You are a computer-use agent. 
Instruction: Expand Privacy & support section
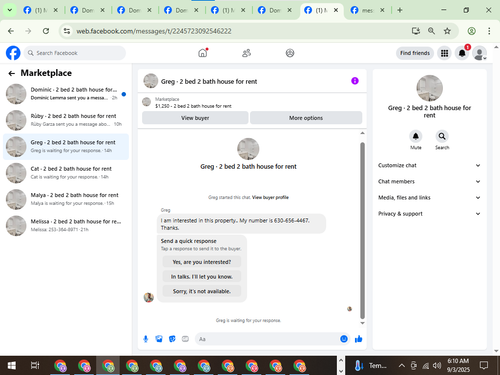coord(429,214)
